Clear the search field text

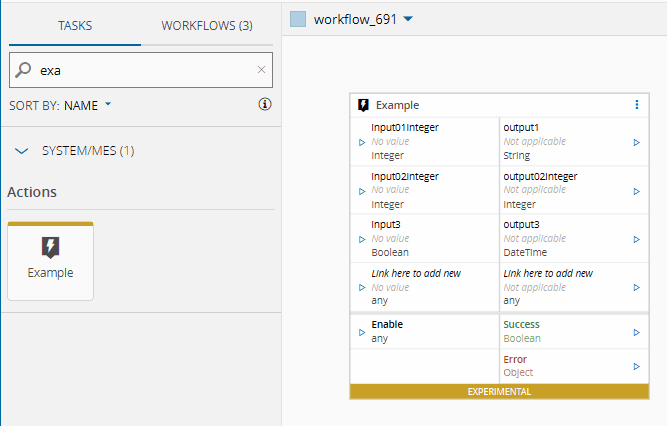(x=261, y=70)
